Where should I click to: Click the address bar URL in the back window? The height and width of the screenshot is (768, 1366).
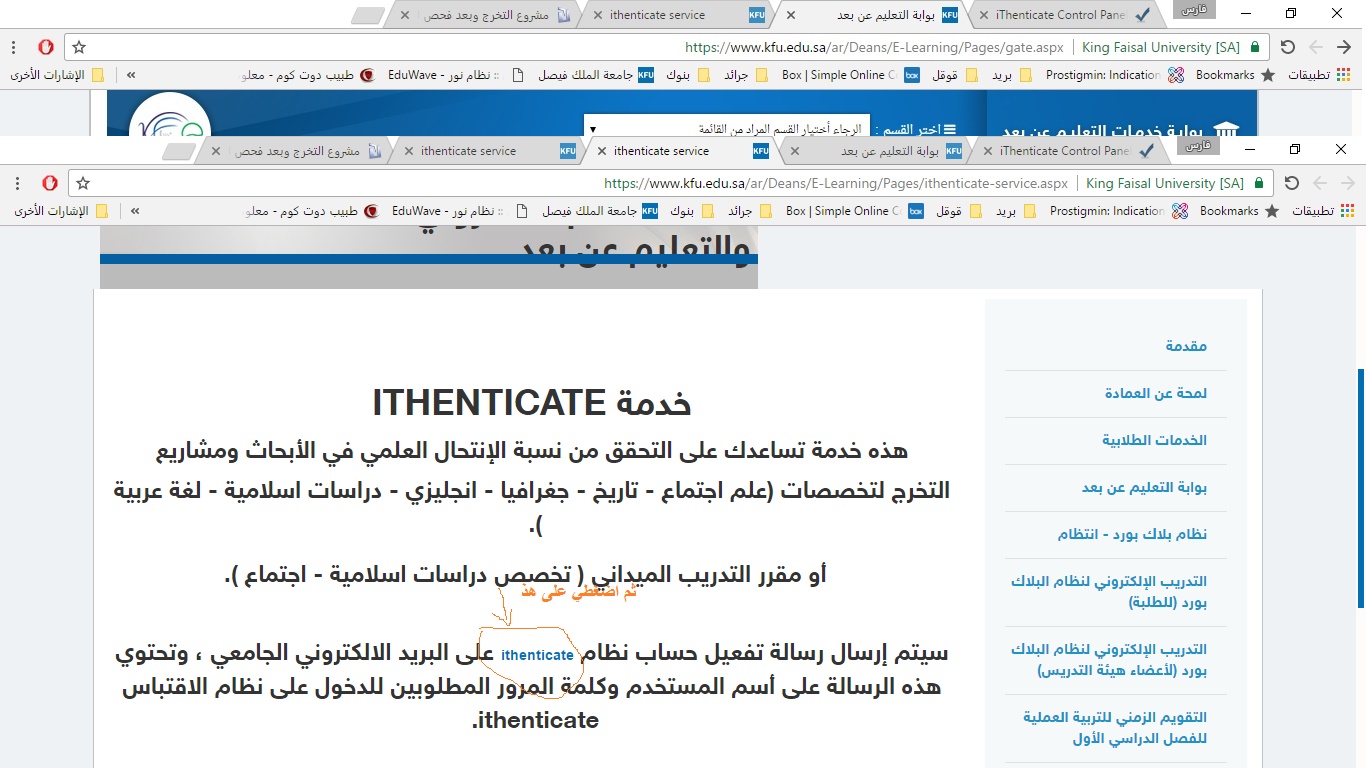[x=874, y=47]
